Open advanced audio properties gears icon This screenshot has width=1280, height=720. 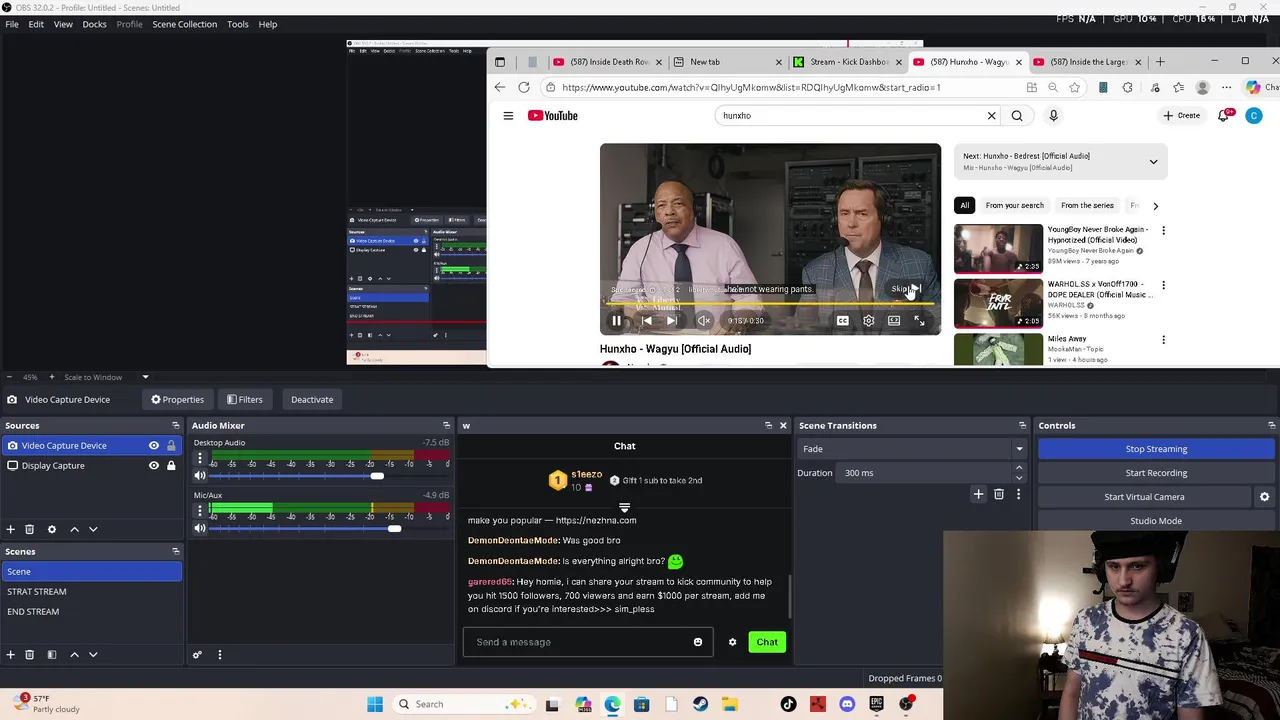(x=197, y=655)
